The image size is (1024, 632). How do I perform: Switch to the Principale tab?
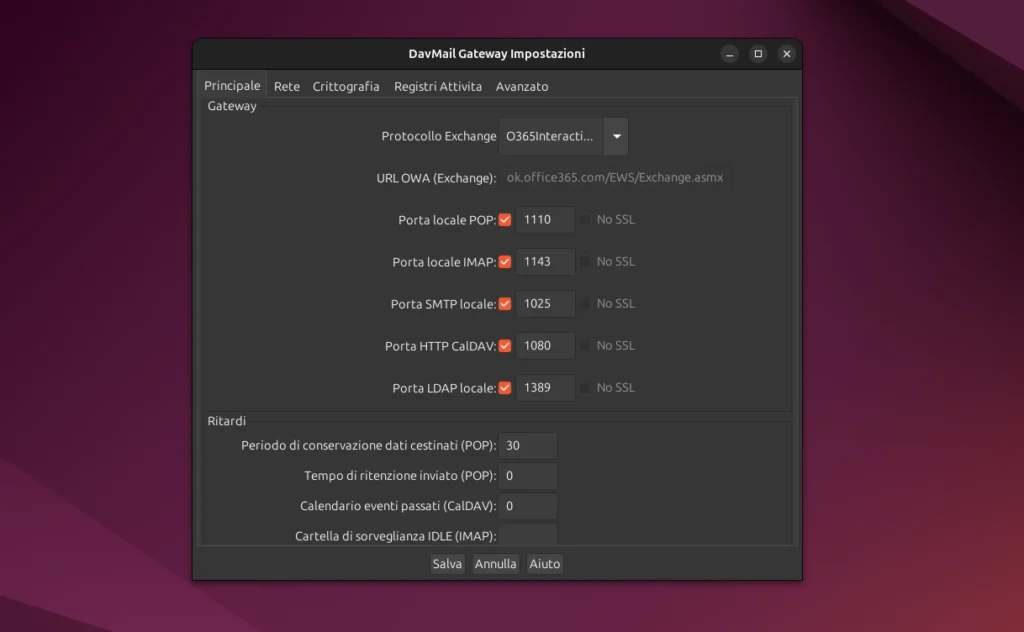(232, 86)
